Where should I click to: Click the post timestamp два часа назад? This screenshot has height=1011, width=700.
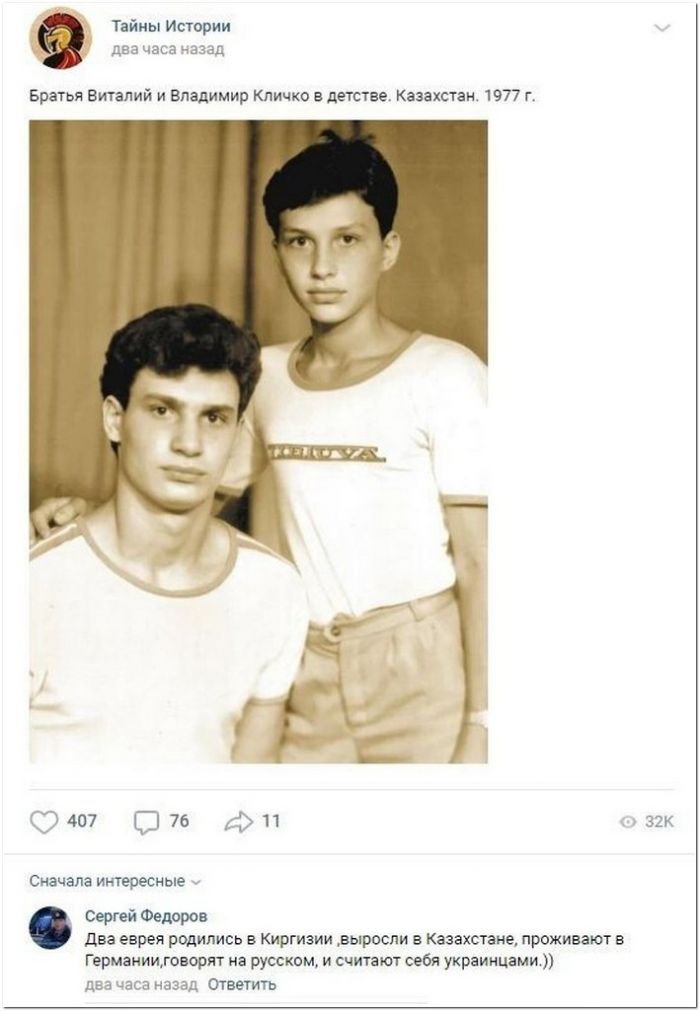click(168, 50)
